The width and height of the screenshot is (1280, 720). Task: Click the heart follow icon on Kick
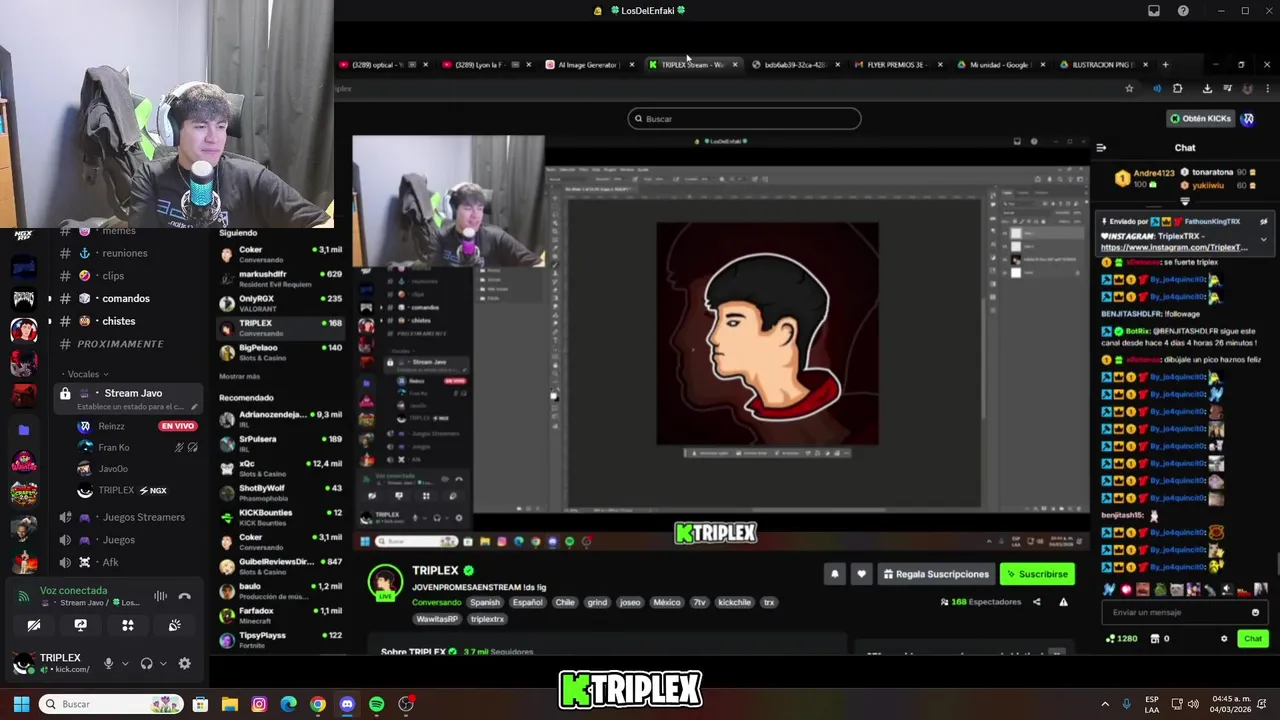[861, 574]
